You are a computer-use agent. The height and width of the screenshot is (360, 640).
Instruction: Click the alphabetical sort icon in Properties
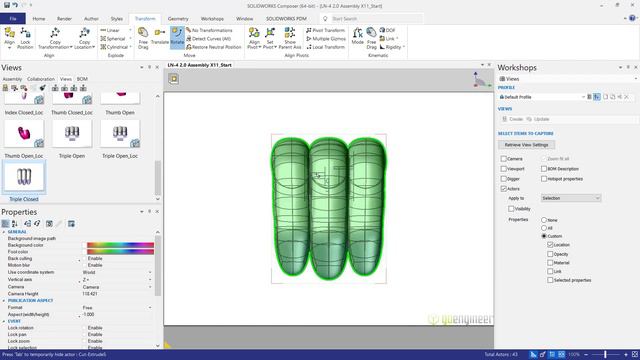click(15, 224)
